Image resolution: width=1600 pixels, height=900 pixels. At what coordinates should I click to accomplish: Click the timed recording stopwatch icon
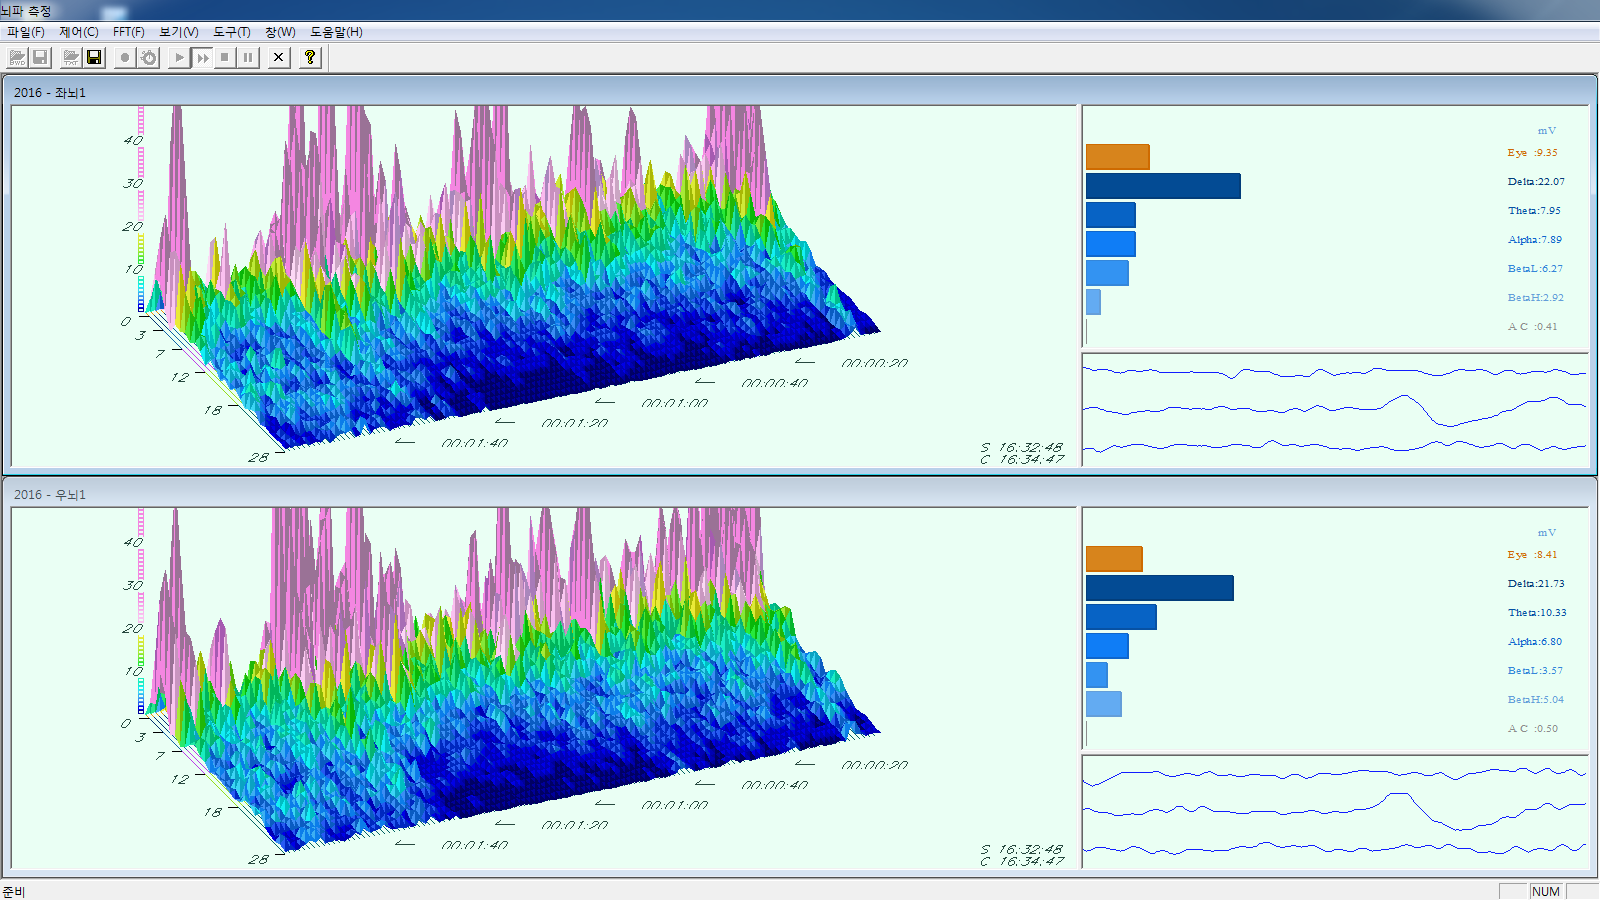click(x=148, y=58)
